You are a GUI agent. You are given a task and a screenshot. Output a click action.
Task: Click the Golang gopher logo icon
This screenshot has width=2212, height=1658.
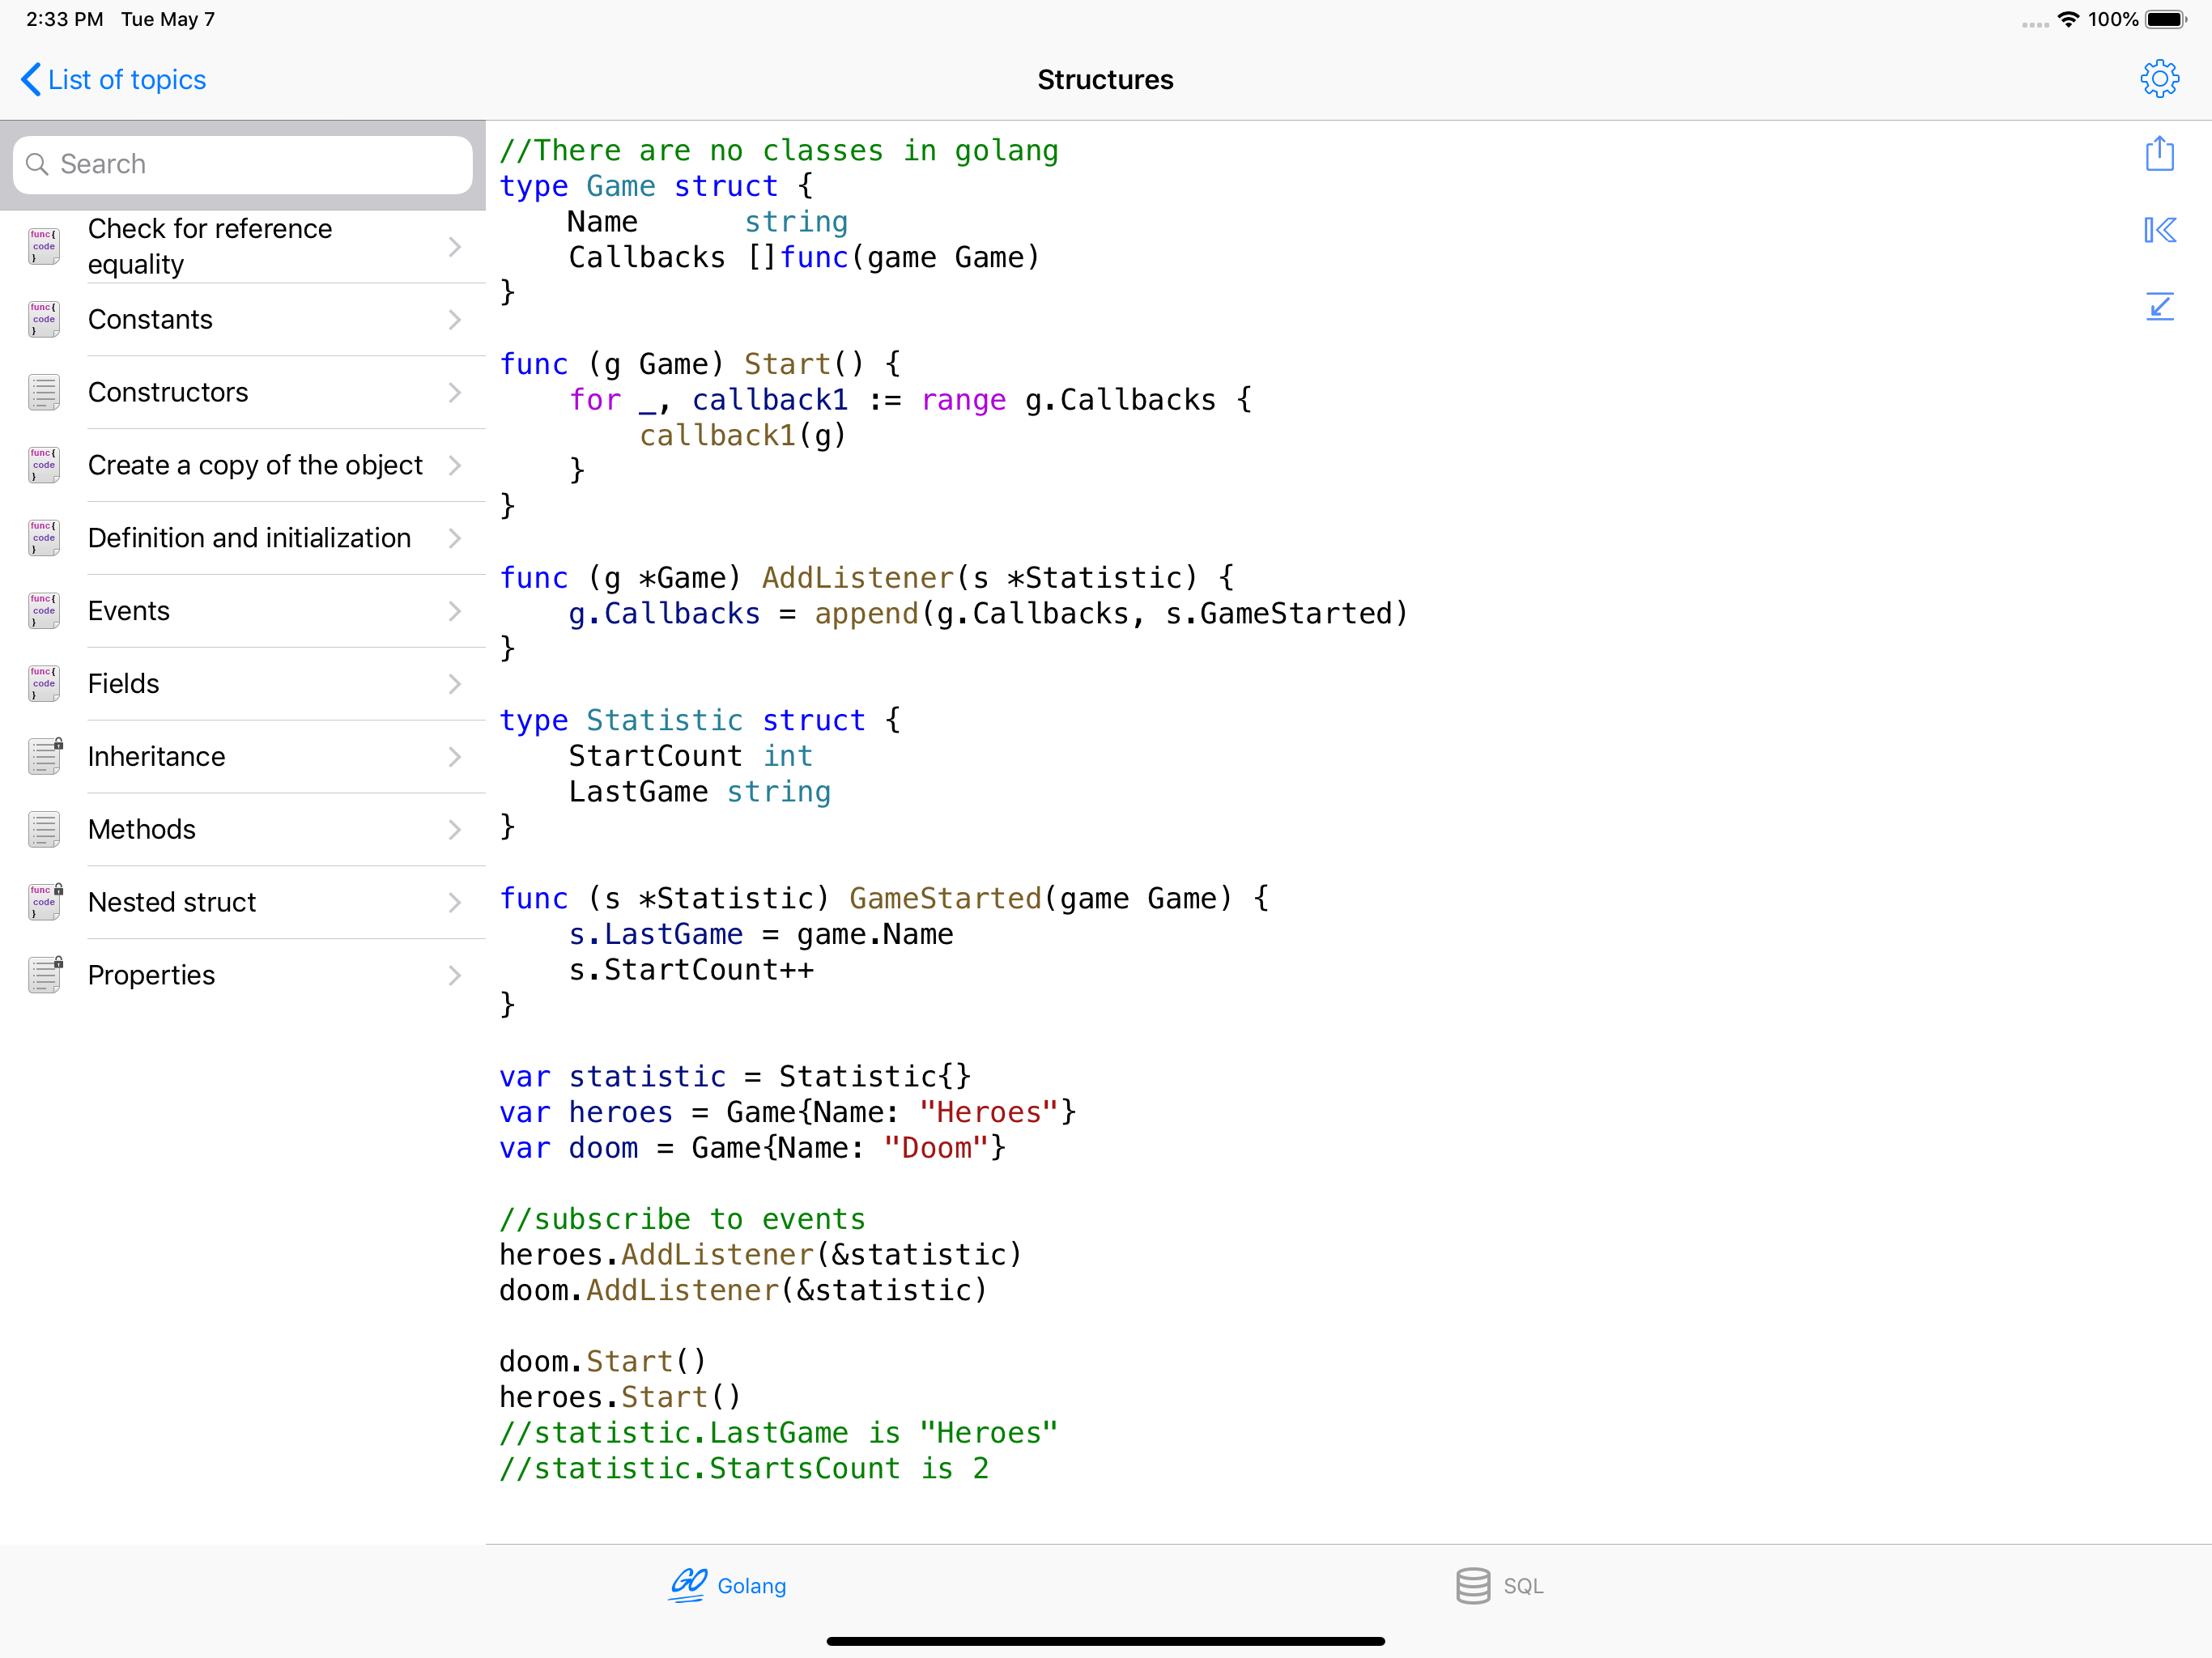pyautogui.click(x=688, y=1585)
